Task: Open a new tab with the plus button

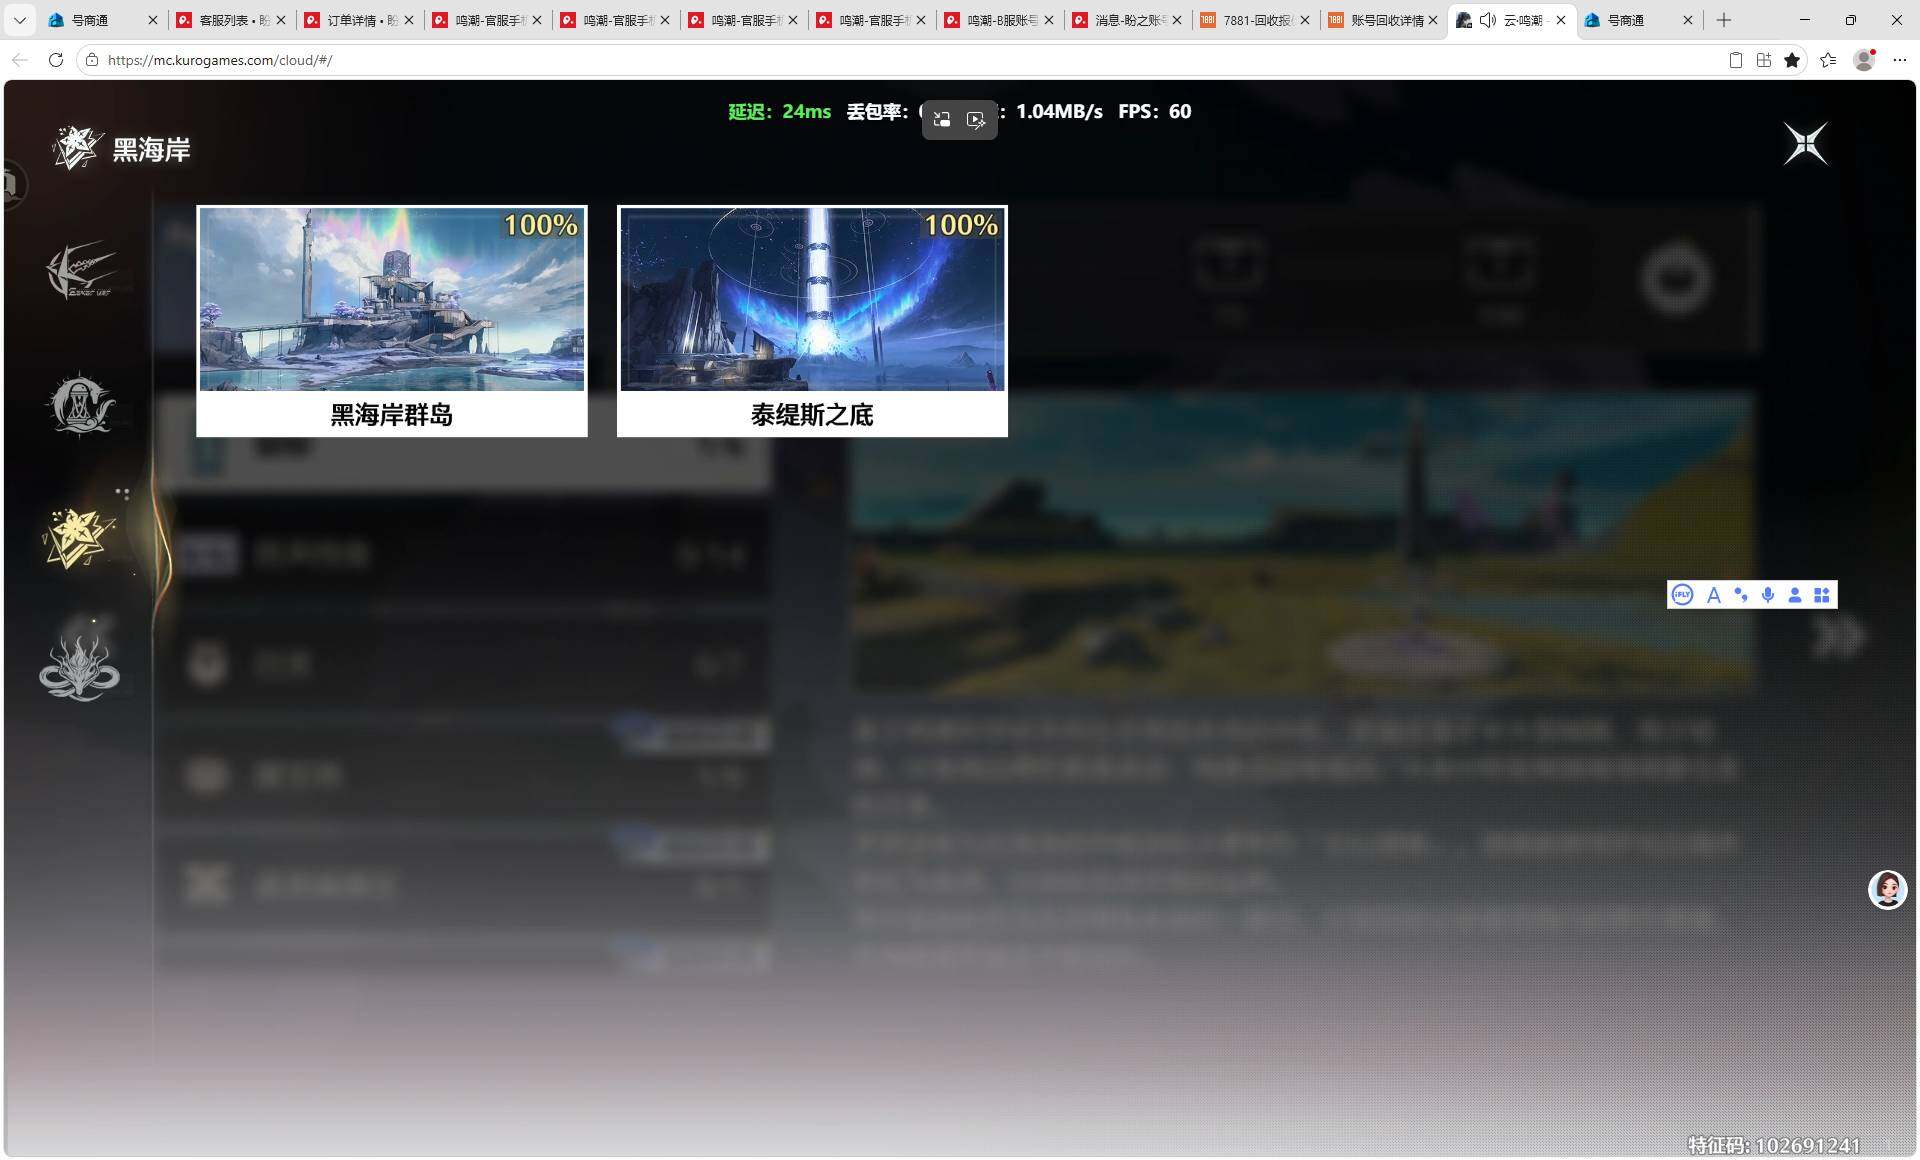Action: (x=1724, y=20)
